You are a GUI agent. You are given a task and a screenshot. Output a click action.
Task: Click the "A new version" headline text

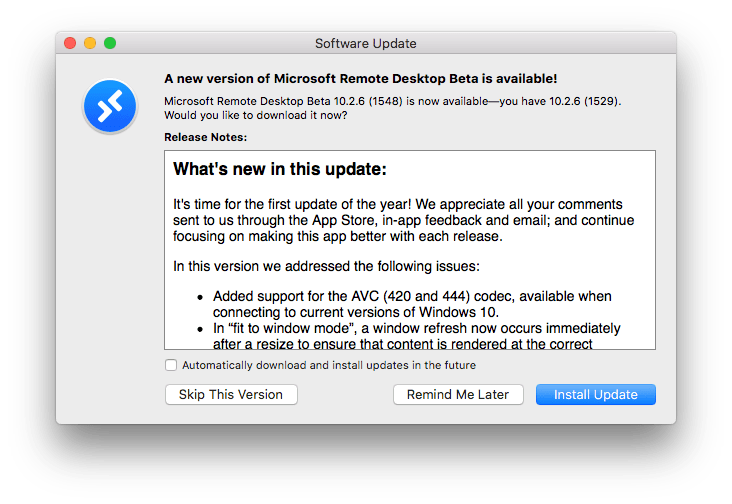361,77
